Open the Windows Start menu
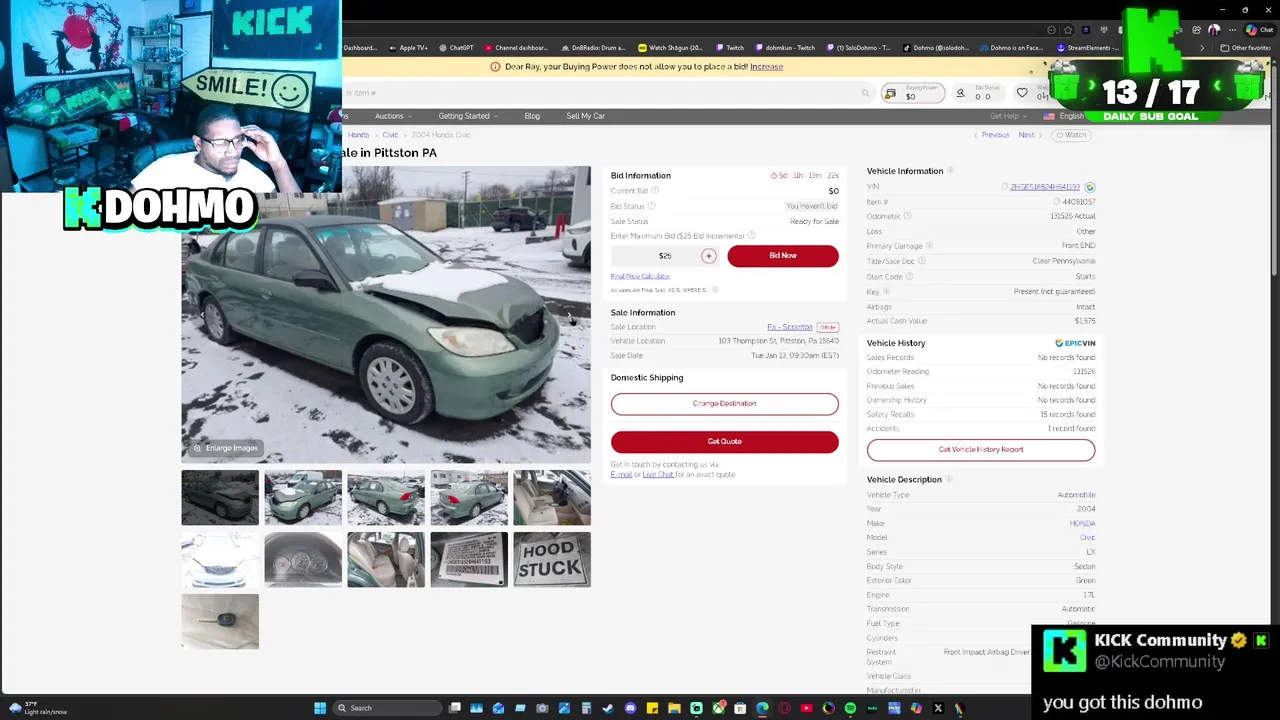Viewport: 1280px width, 720px height. tap(320, 708)
